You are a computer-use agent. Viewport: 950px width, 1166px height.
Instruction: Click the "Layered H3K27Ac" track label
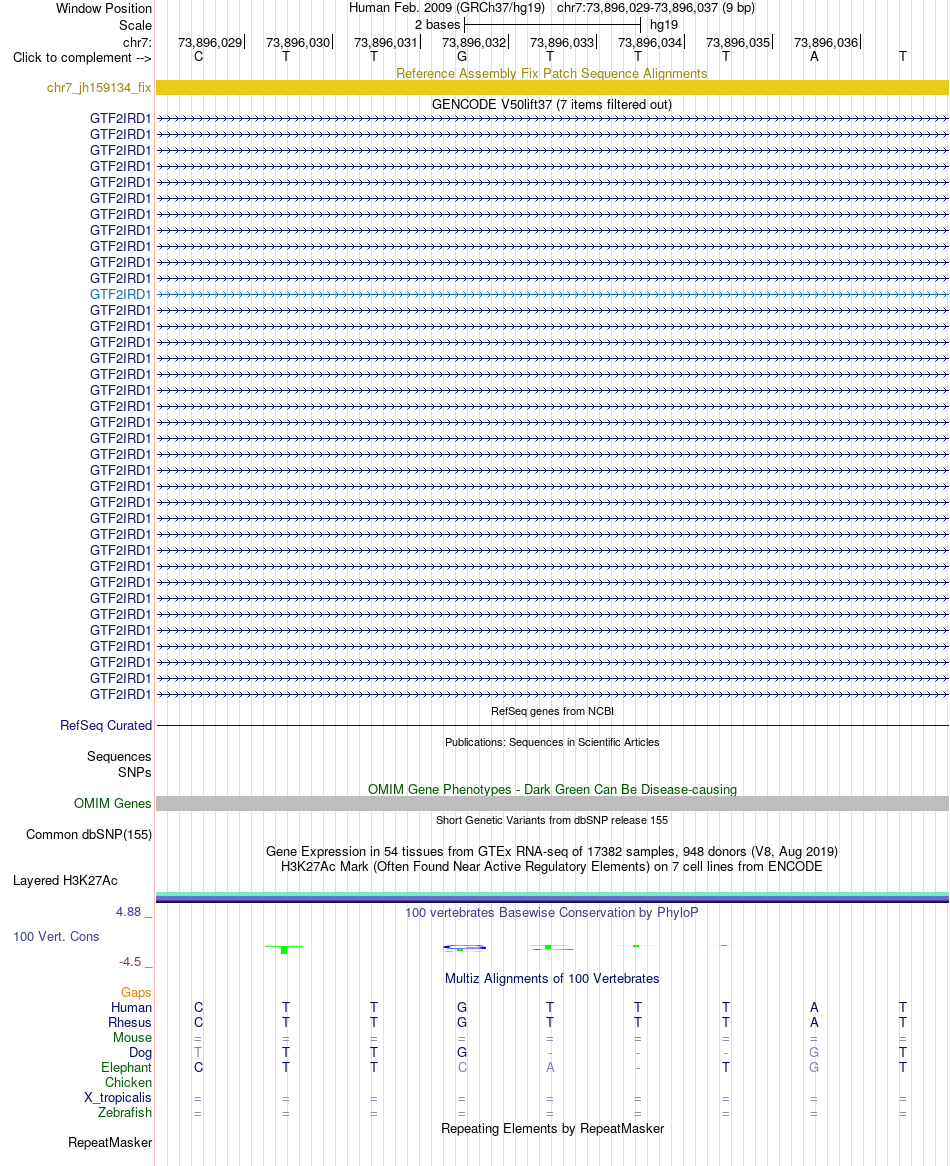(x=65, y=880)
